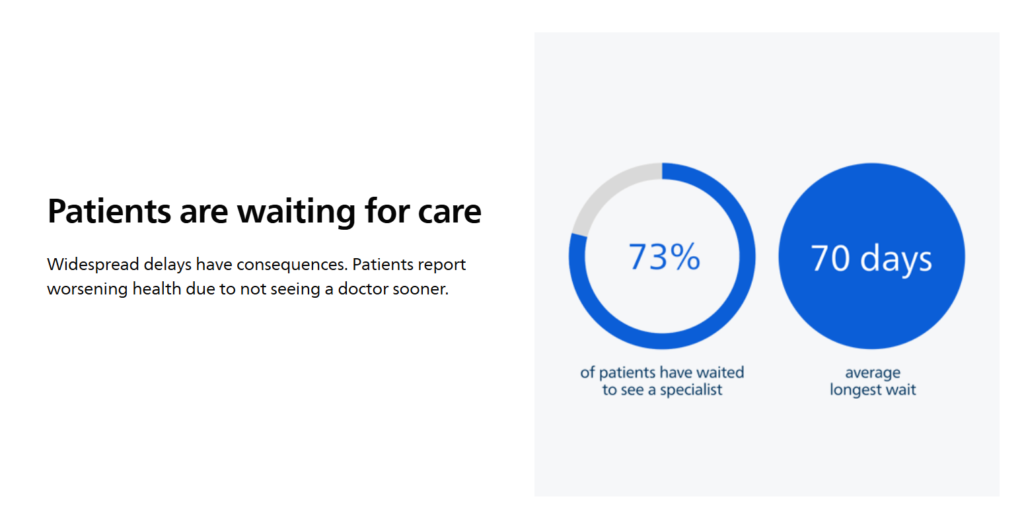Click the 'worsening health' paragraph line
This screenshot has width=1024, height=513.
[x=248, y=288]
